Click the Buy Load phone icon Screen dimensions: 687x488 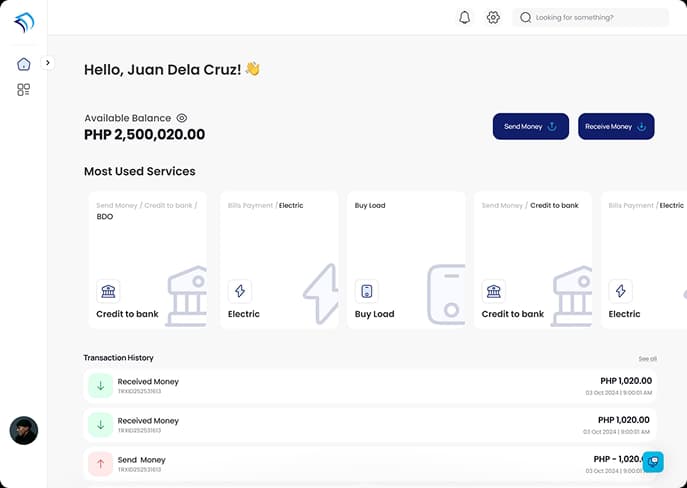point(367,291)
